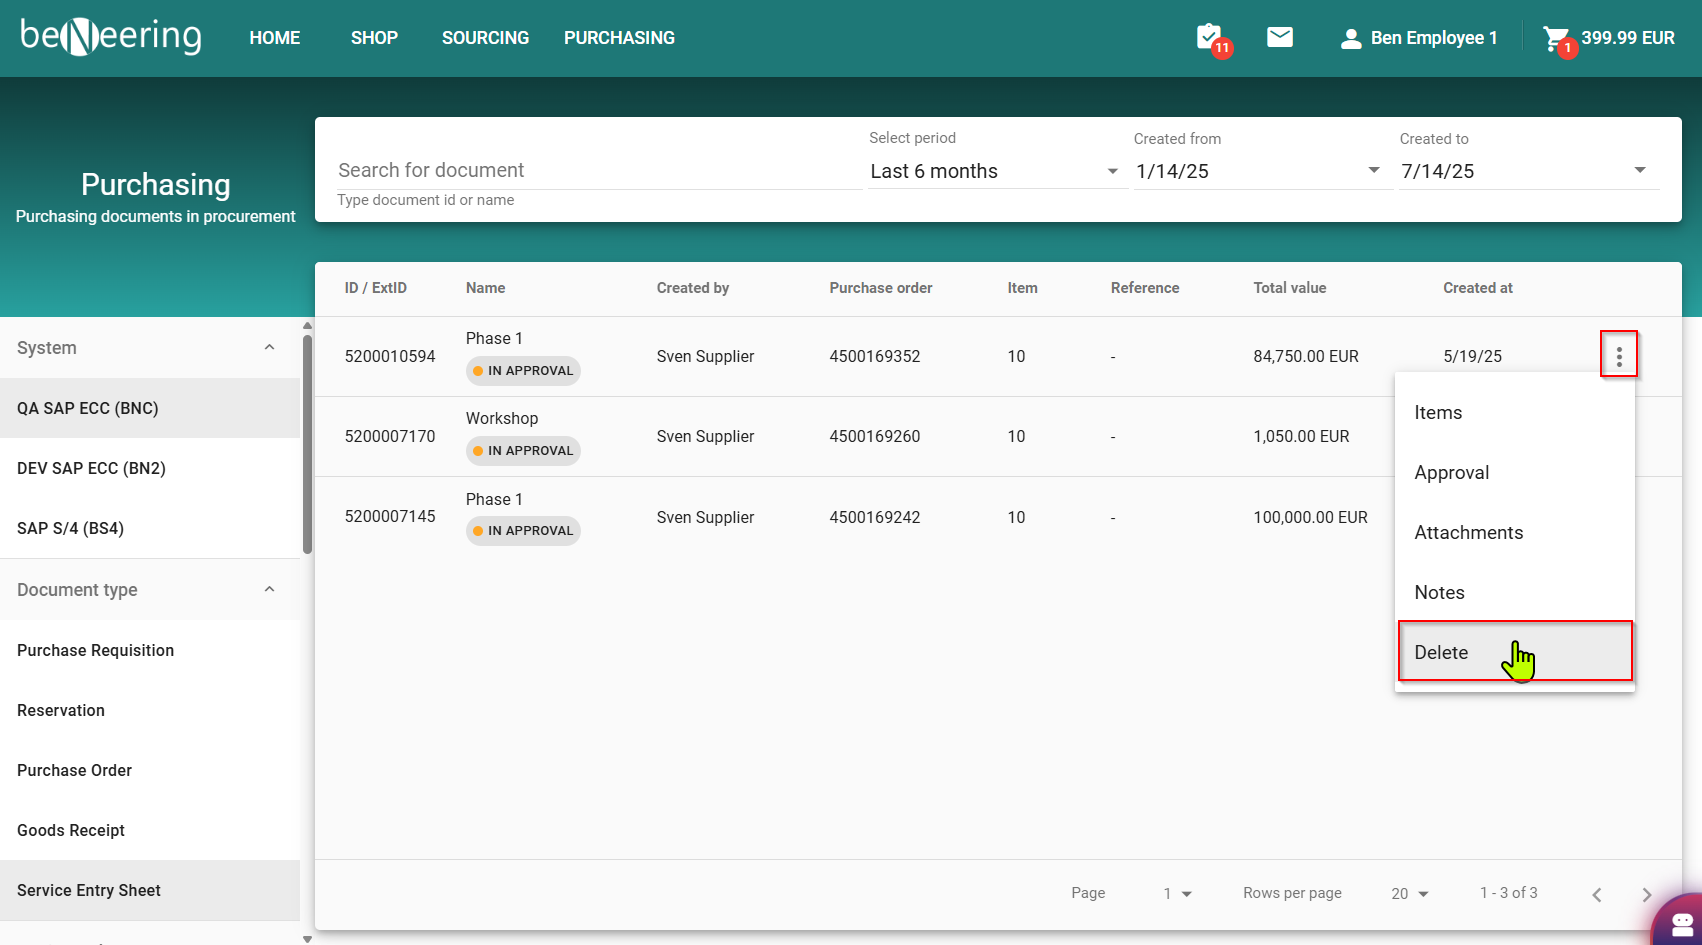Filter by Goods Receipt document type
Image resolution: width=1702 pixels, height=945 pixels.
(150, 830)
